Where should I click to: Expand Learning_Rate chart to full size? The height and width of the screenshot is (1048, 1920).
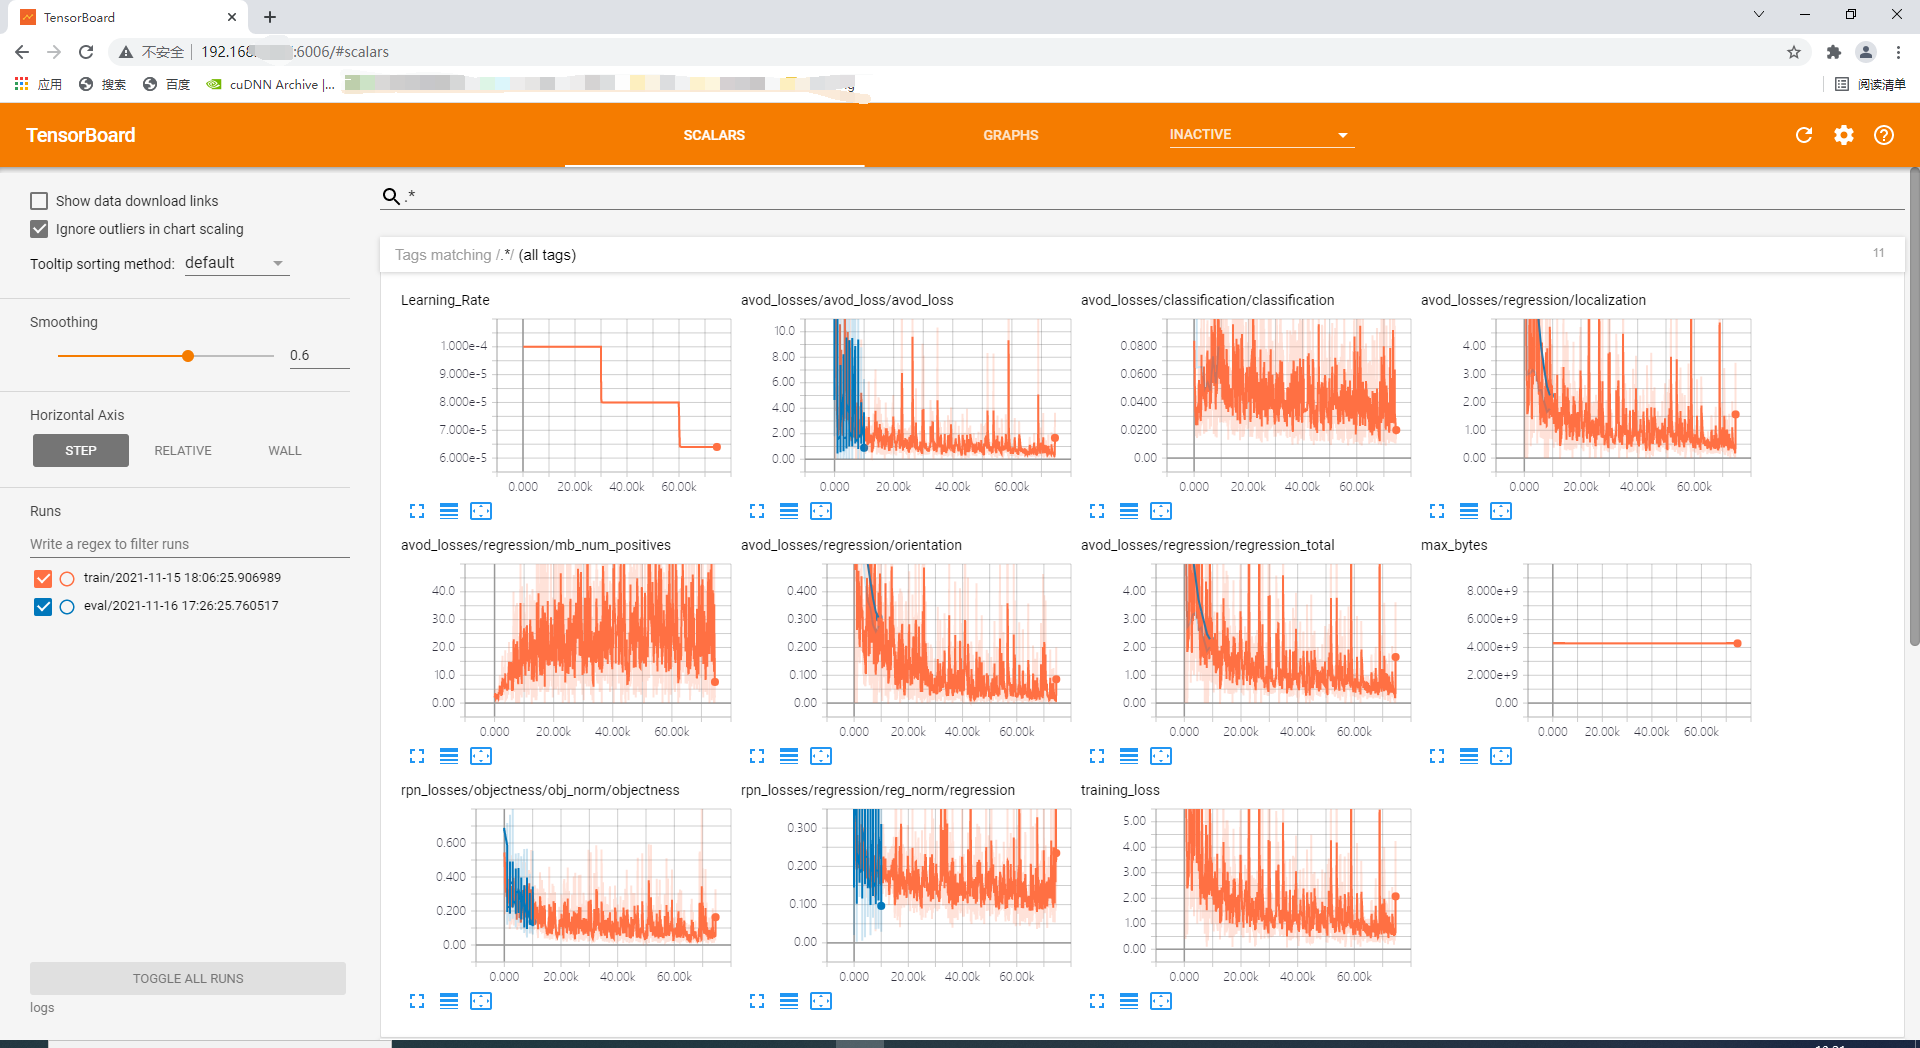click(417, 511)
